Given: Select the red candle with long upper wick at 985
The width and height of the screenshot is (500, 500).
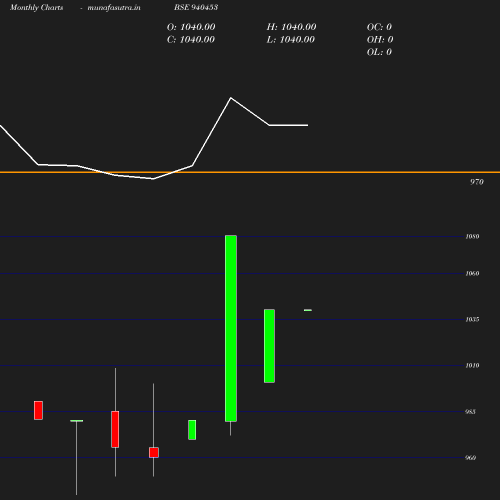Looking at the screenshot, I should 115,429.
